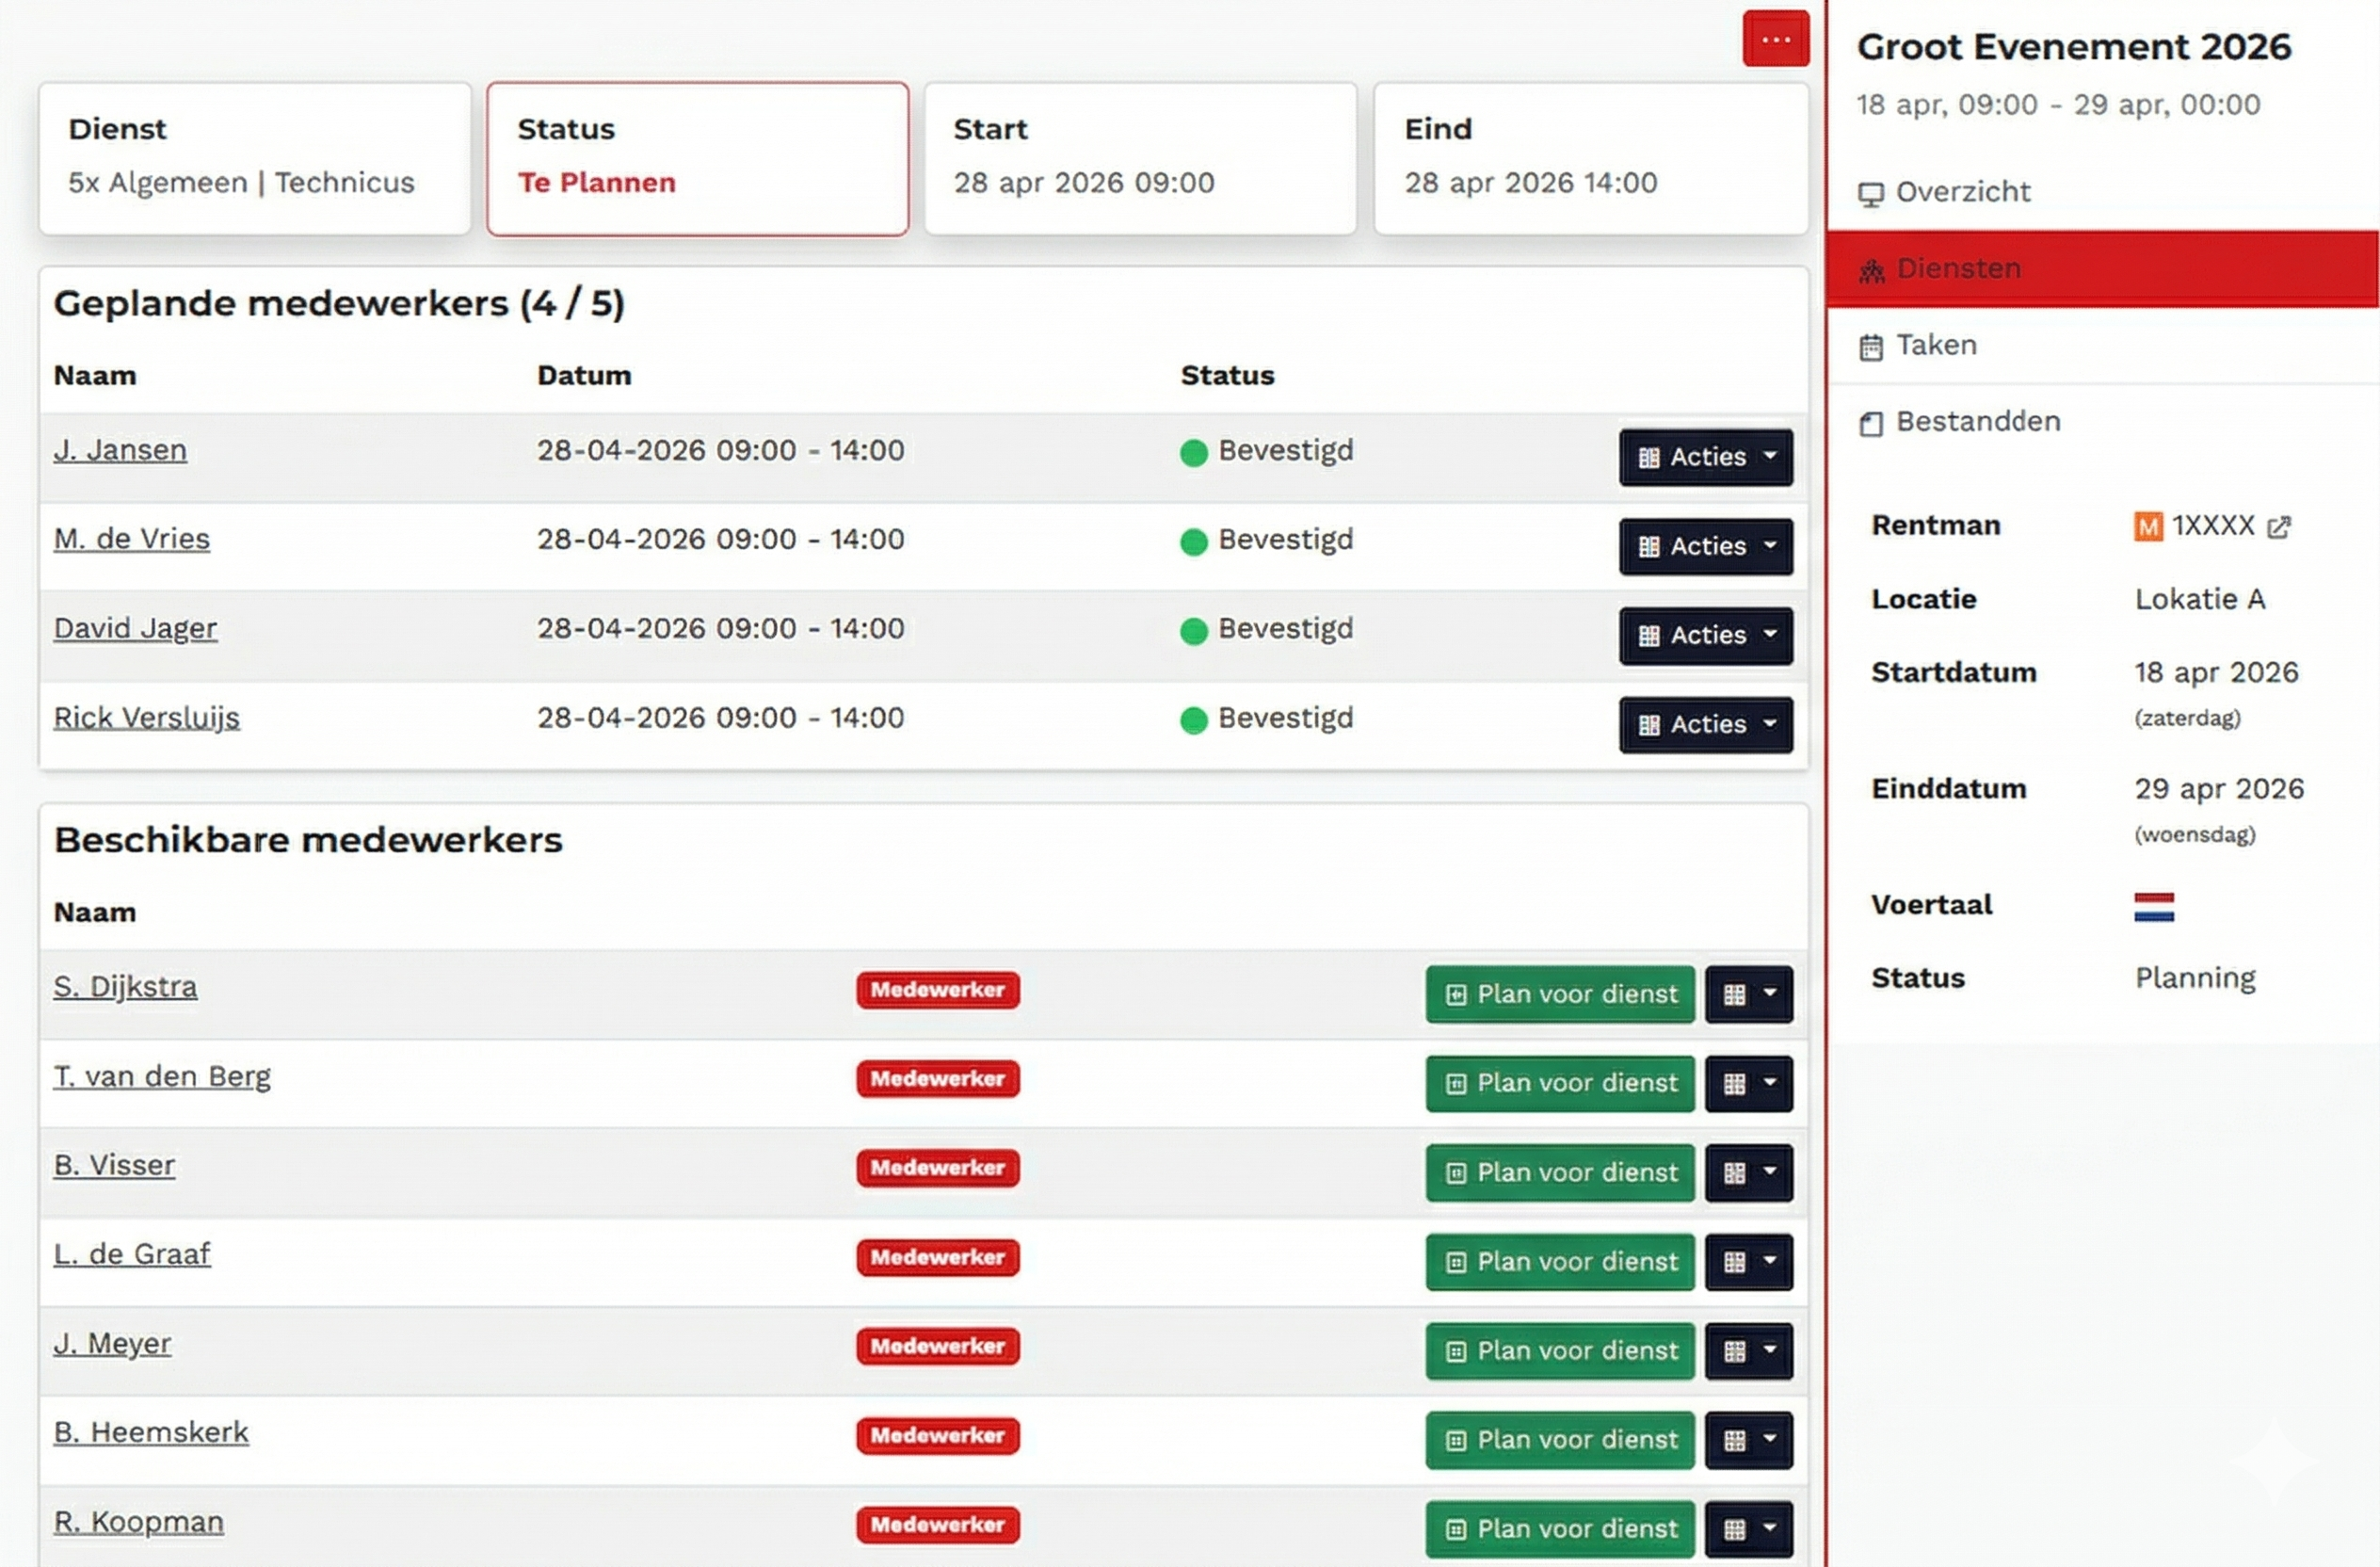Click the Diensten sidebar icon
This screenshot has width=2380, height=1567.
[x=1872, y=268]
